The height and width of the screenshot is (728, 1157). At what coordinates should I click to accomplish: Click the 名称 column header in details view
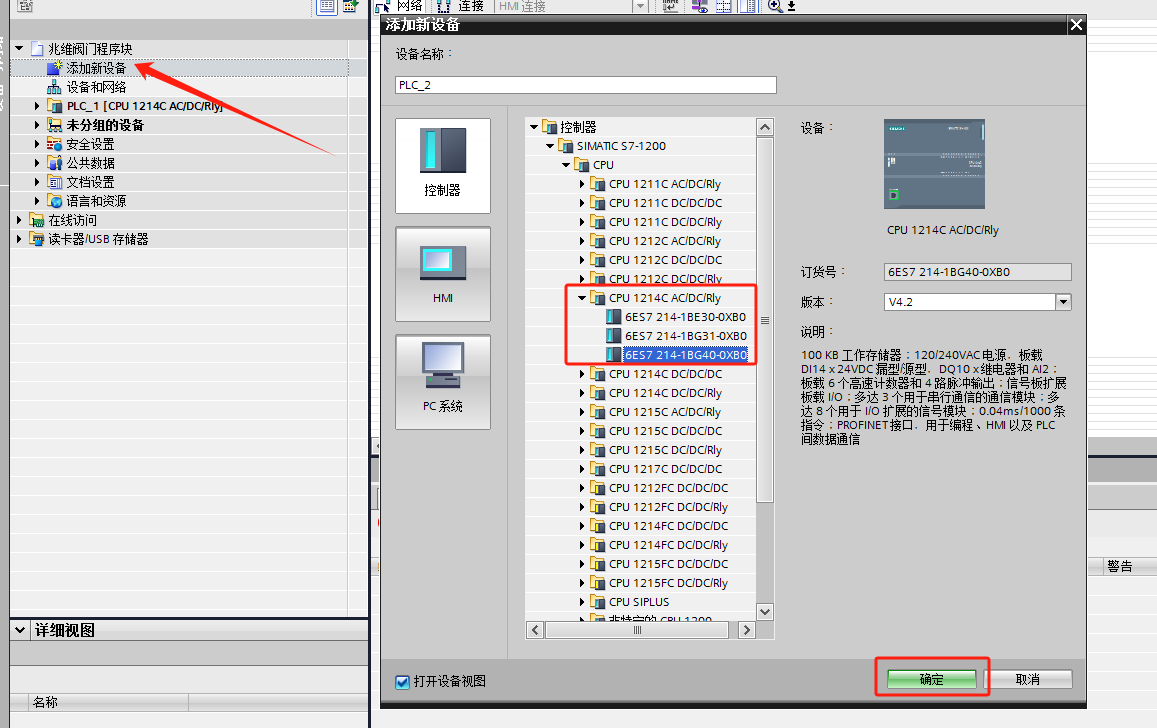(x=109, y=702)
